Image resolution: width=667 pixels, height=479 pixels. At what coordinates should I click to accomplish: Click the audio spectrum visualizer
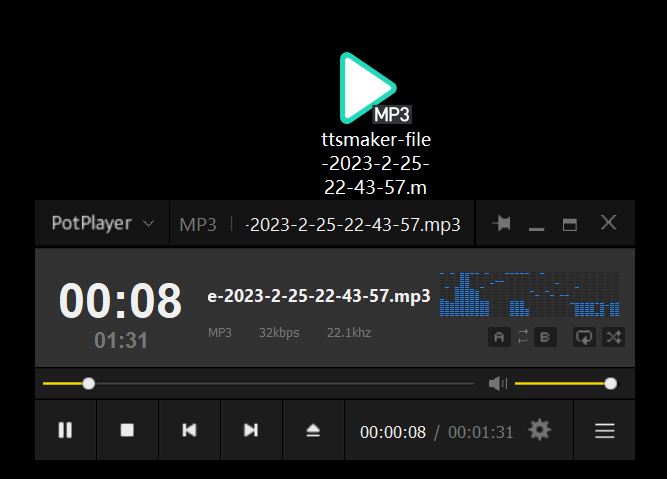pyautogui.click(x=532, y=295)
